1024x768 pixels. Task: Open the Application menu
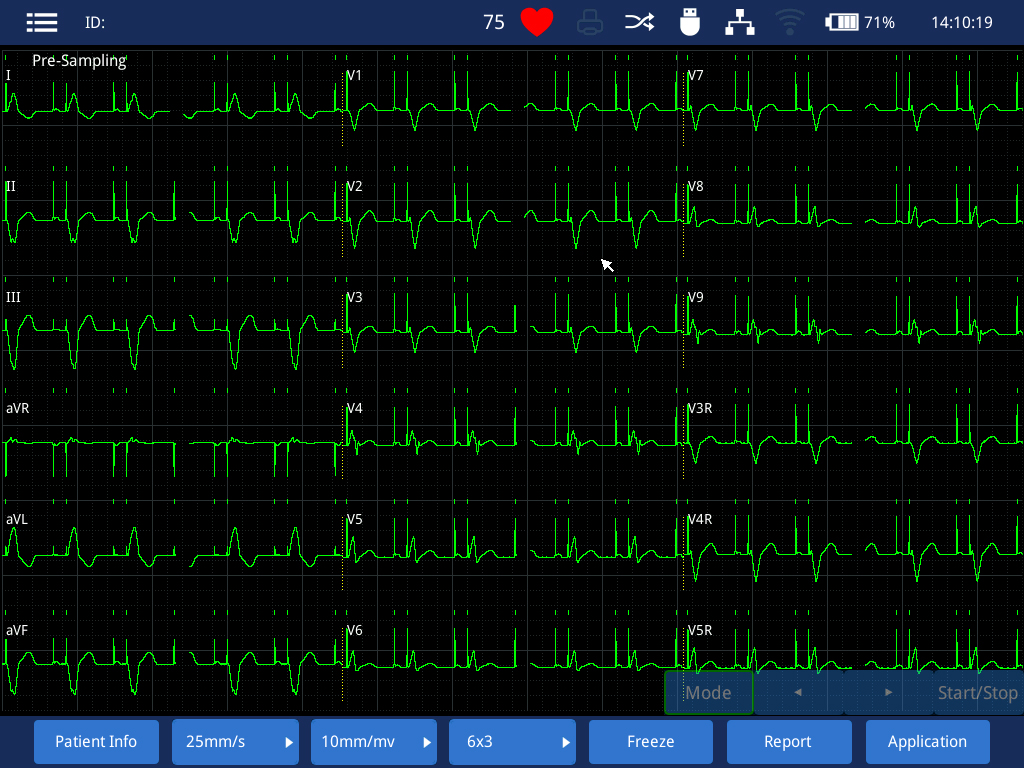pyautogui.click(x=927, y=742)
